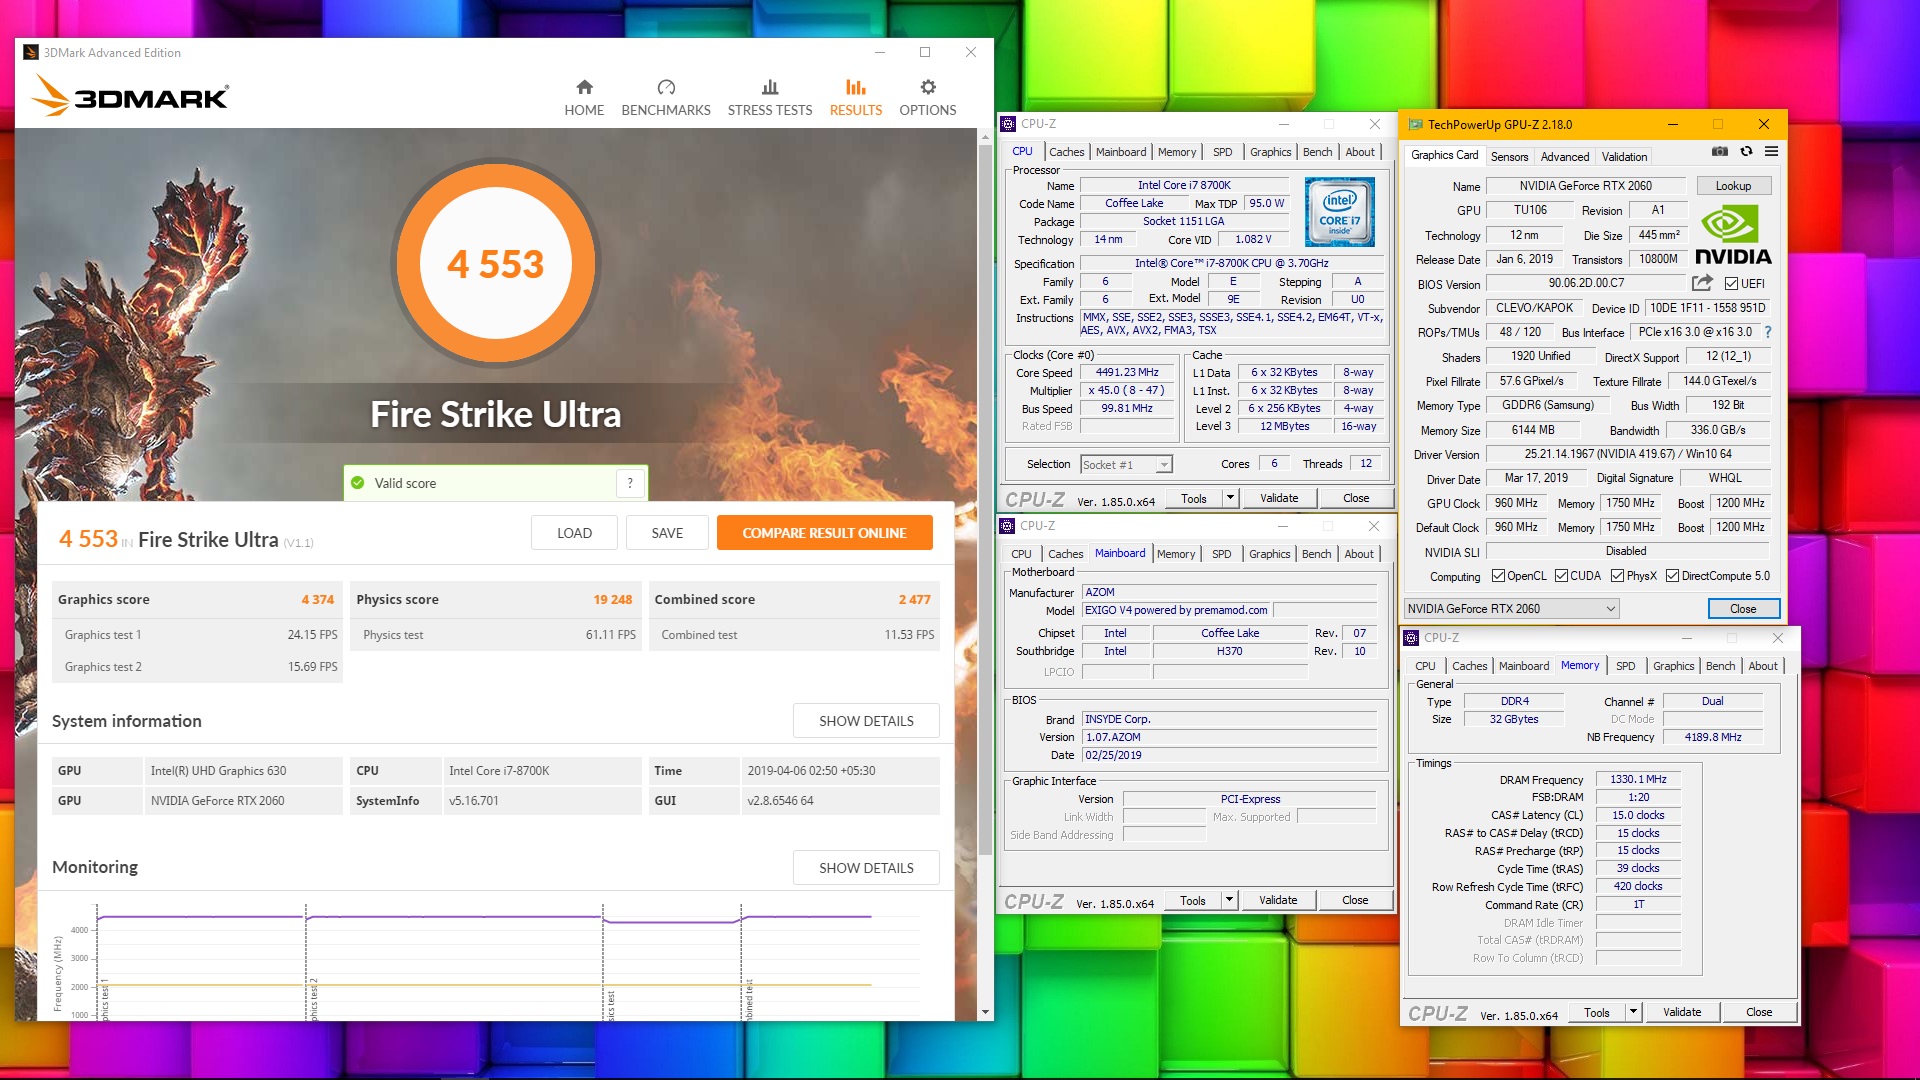Click the Close button in GPU-Z
Viewport: 1920px width, 1080px height.
coord(1743,609)
